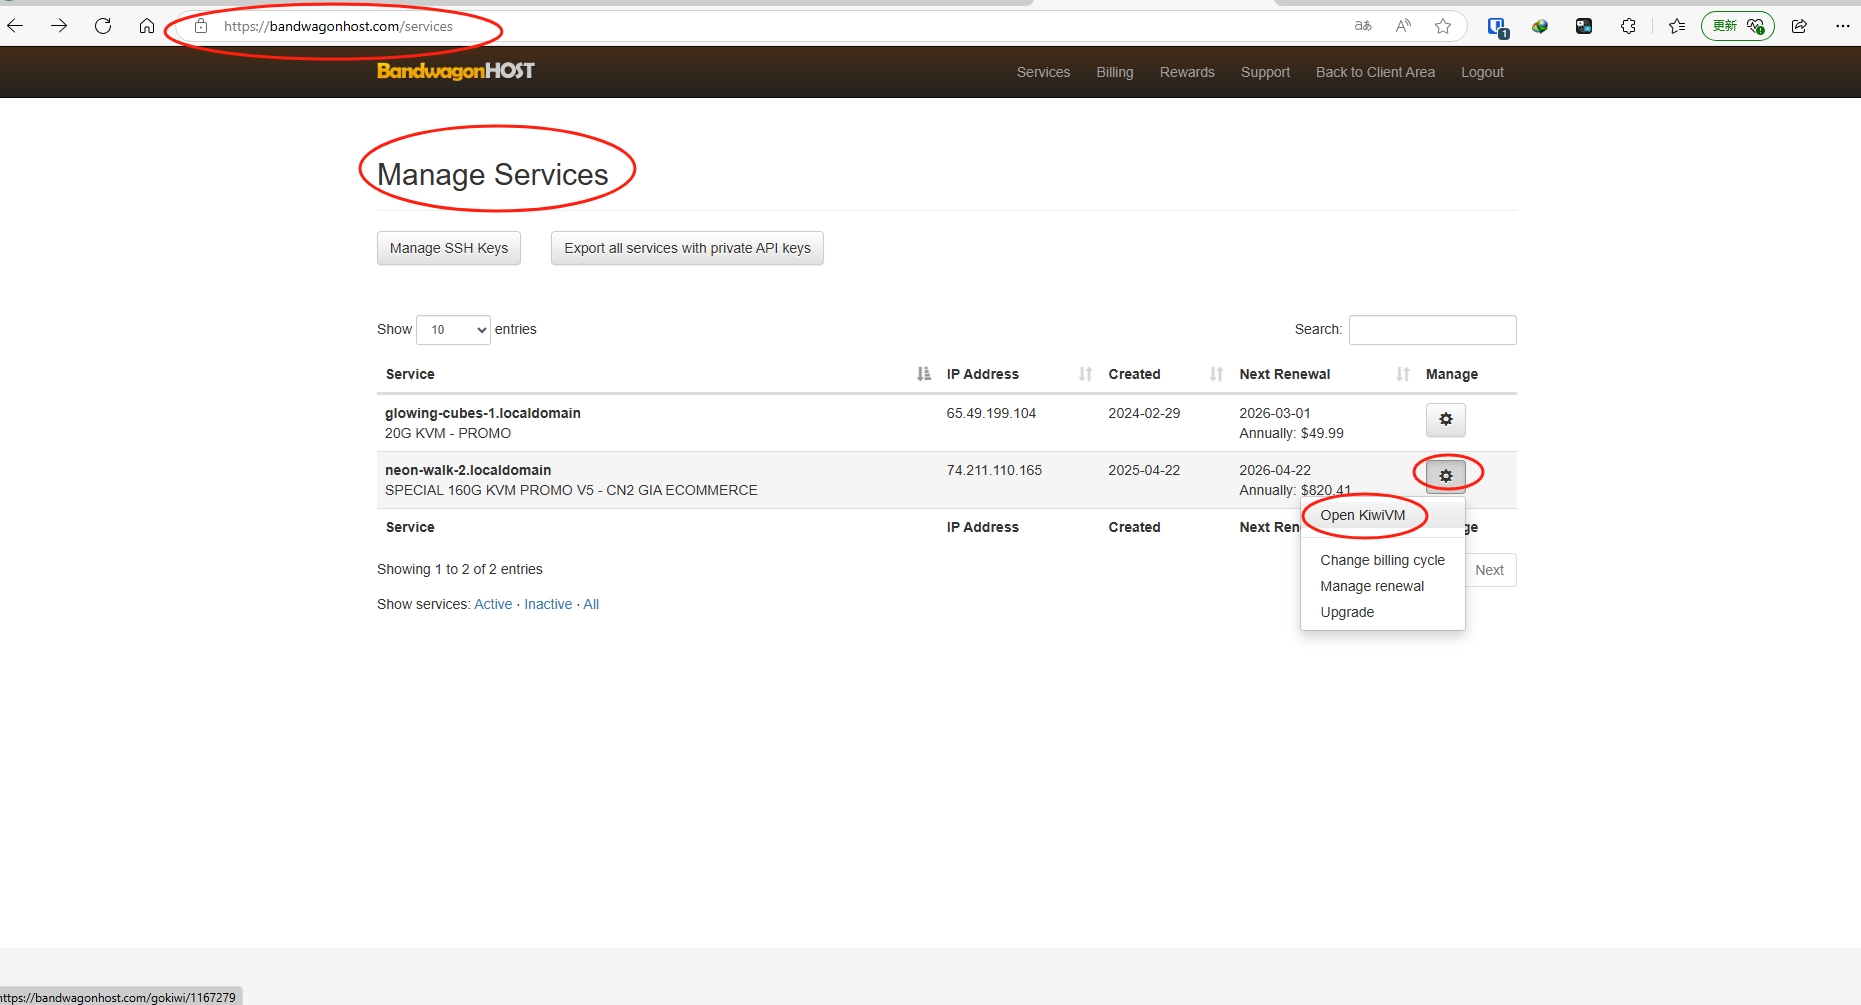Click the Manage Services heading

point(492,174)
